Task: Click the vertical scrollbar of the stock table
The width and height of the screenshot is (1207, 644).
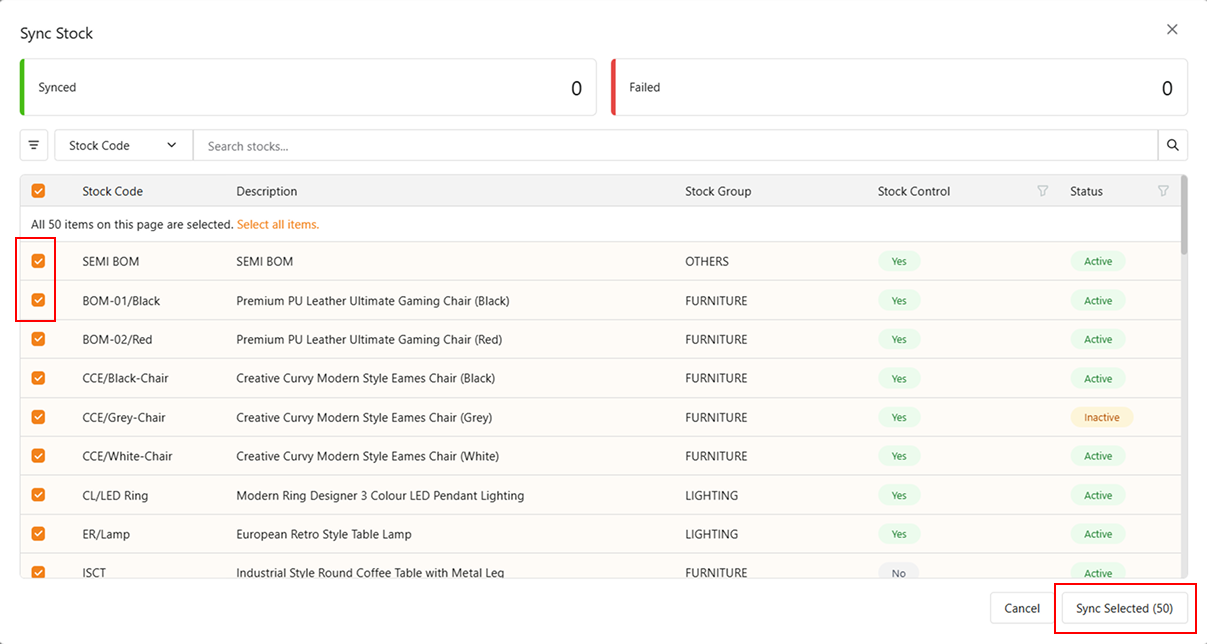Action: [x=1184, y=215]
